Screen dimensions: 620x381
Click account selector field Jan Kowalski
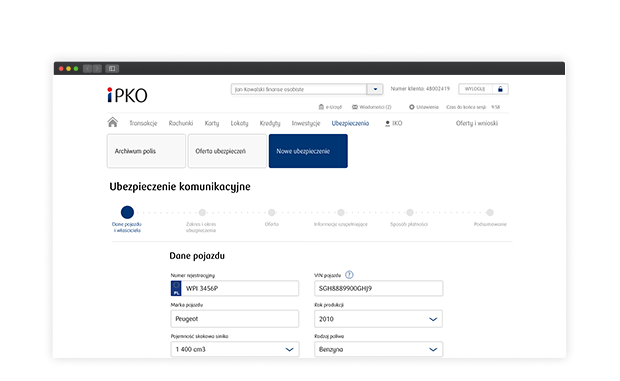(x=299, y=89)
